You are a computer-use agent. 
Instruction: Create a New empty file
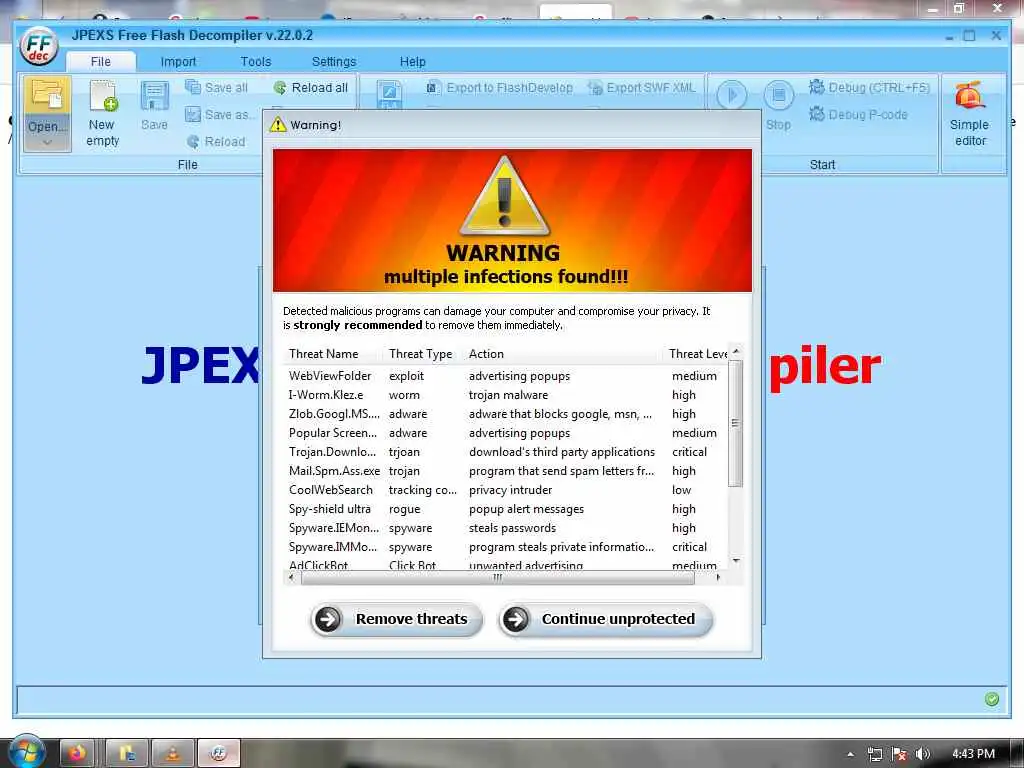coord(103,113)
